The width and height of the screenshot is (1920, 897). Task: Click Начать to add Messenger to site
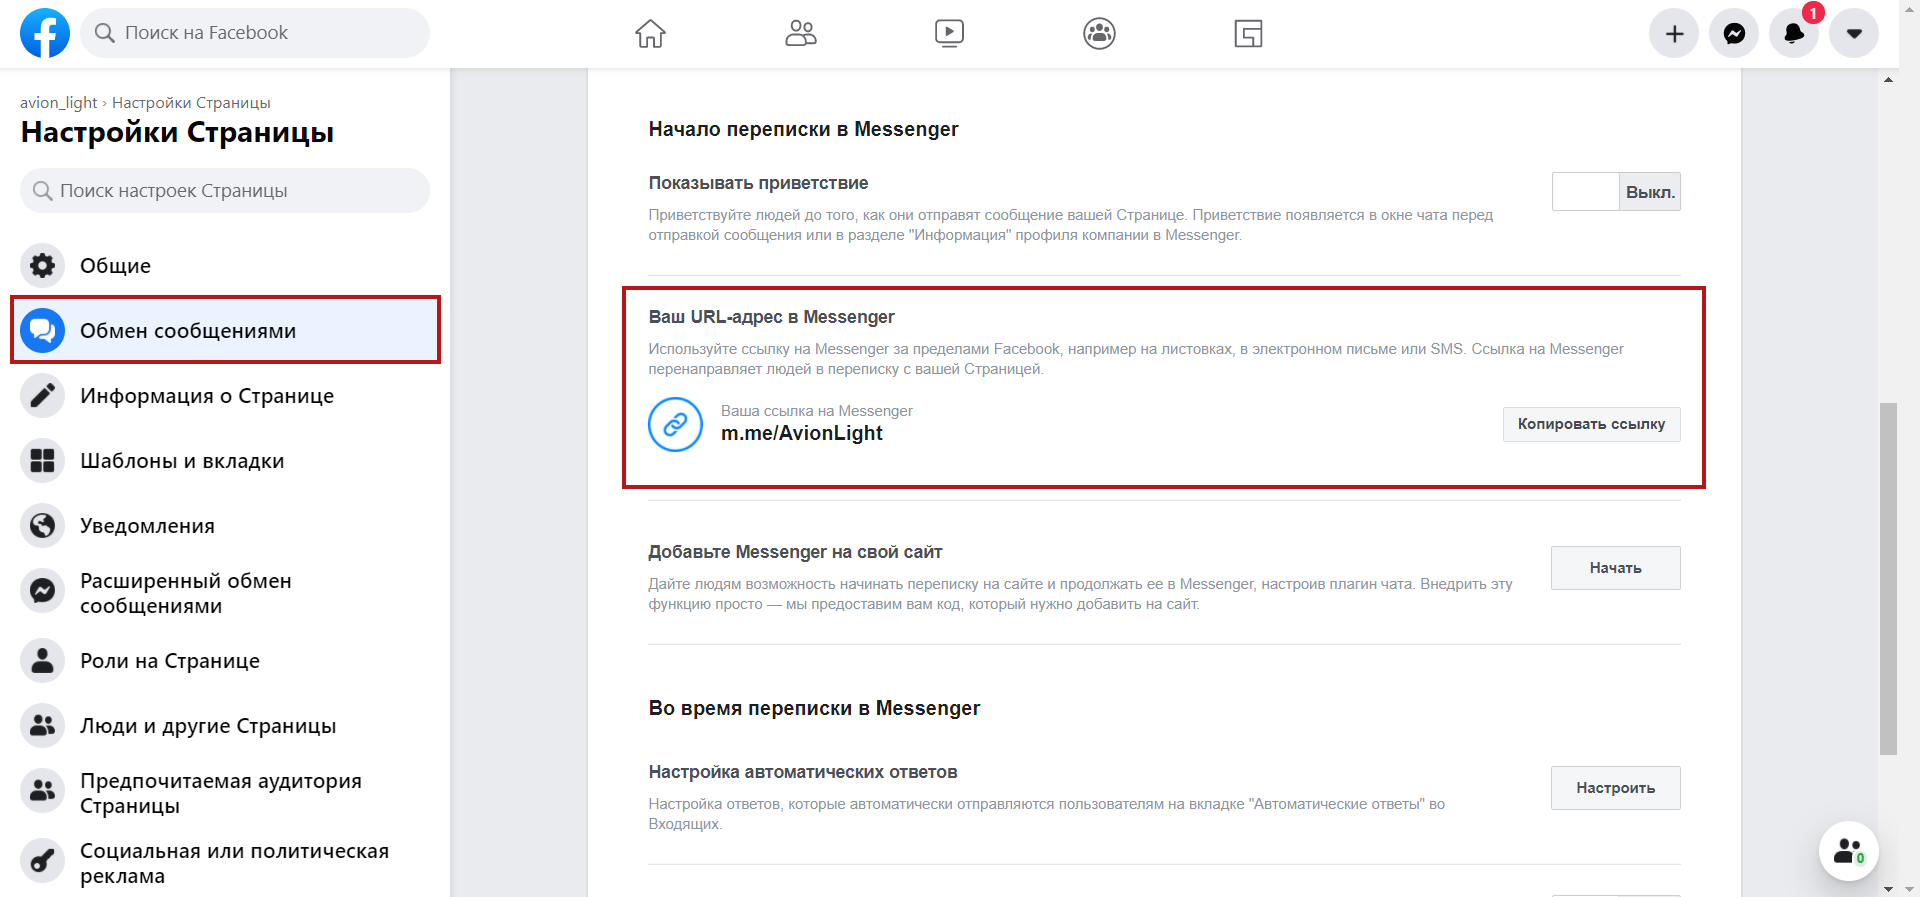point(1615,568)
